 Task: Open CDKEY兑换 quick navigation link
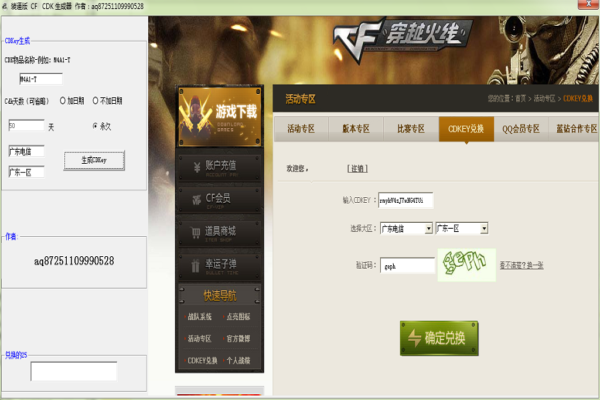coord(202,361)
